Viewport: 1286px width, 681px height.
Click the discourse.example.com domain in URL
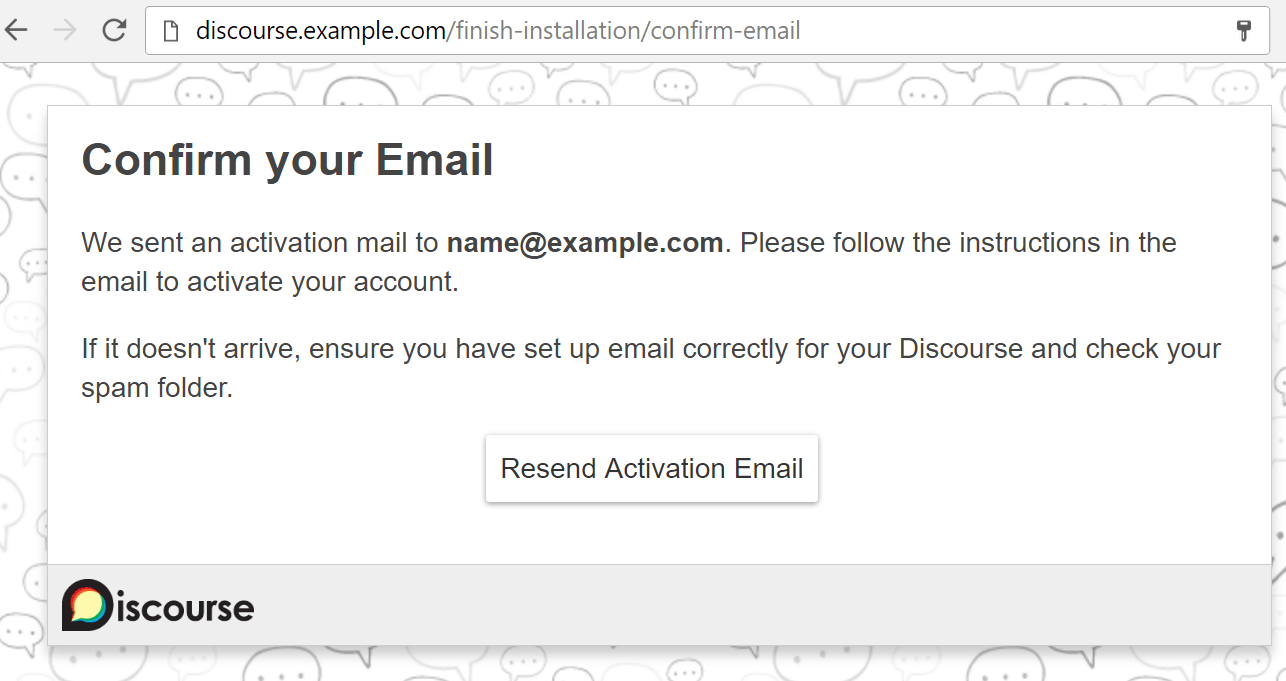(x=320, y=31)
